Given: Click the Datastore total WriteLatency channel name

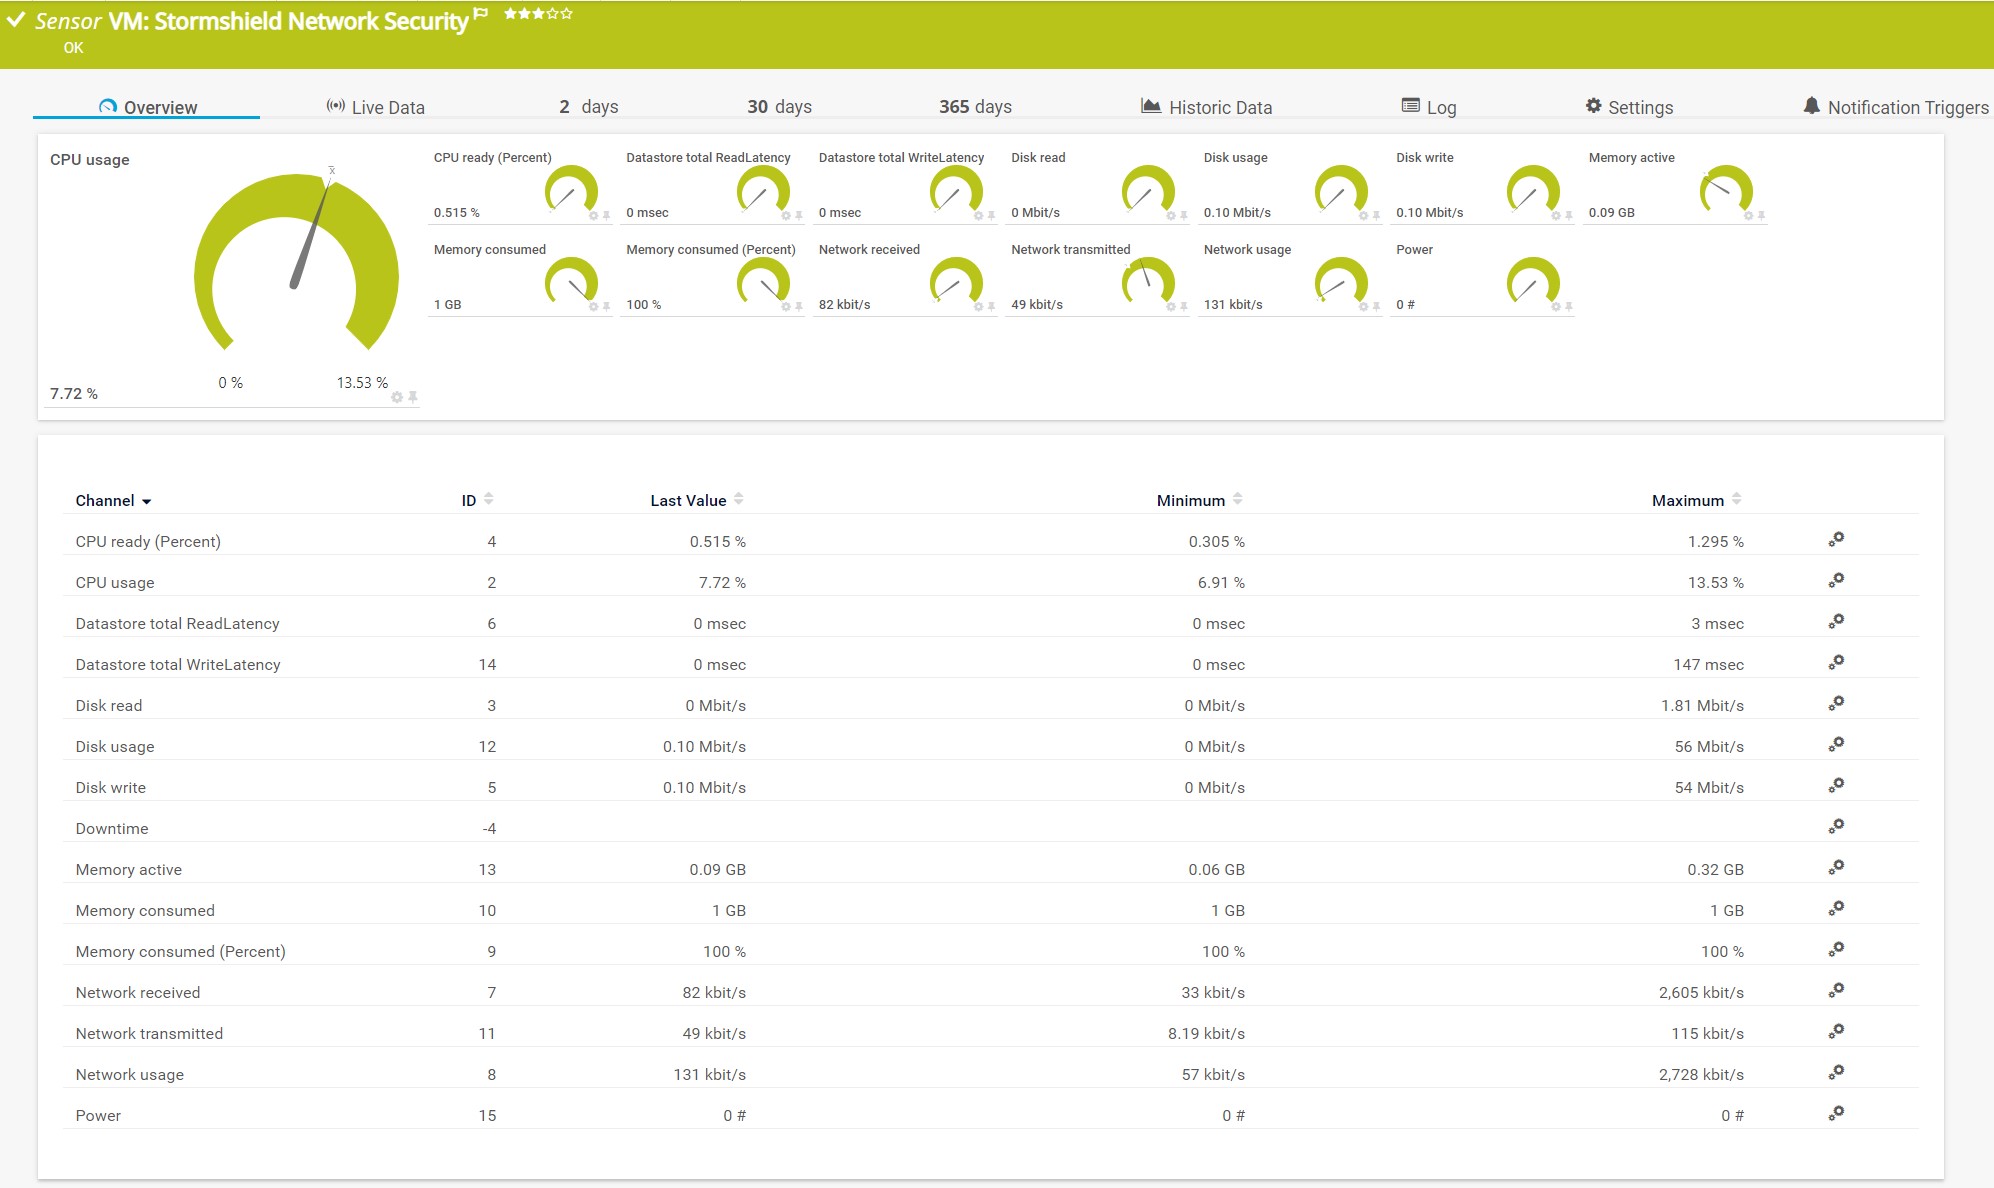Looking at the screenshot, I should click(x=178, y=664).
